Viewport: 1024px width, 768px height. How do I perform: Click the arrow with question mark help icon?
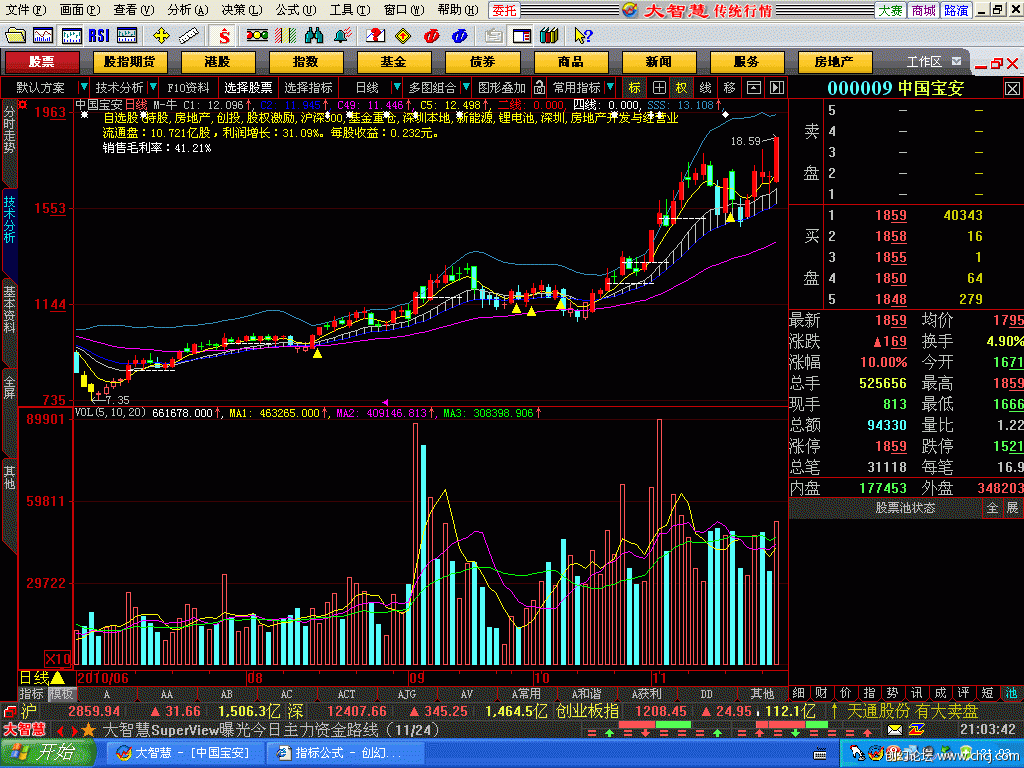583,35
